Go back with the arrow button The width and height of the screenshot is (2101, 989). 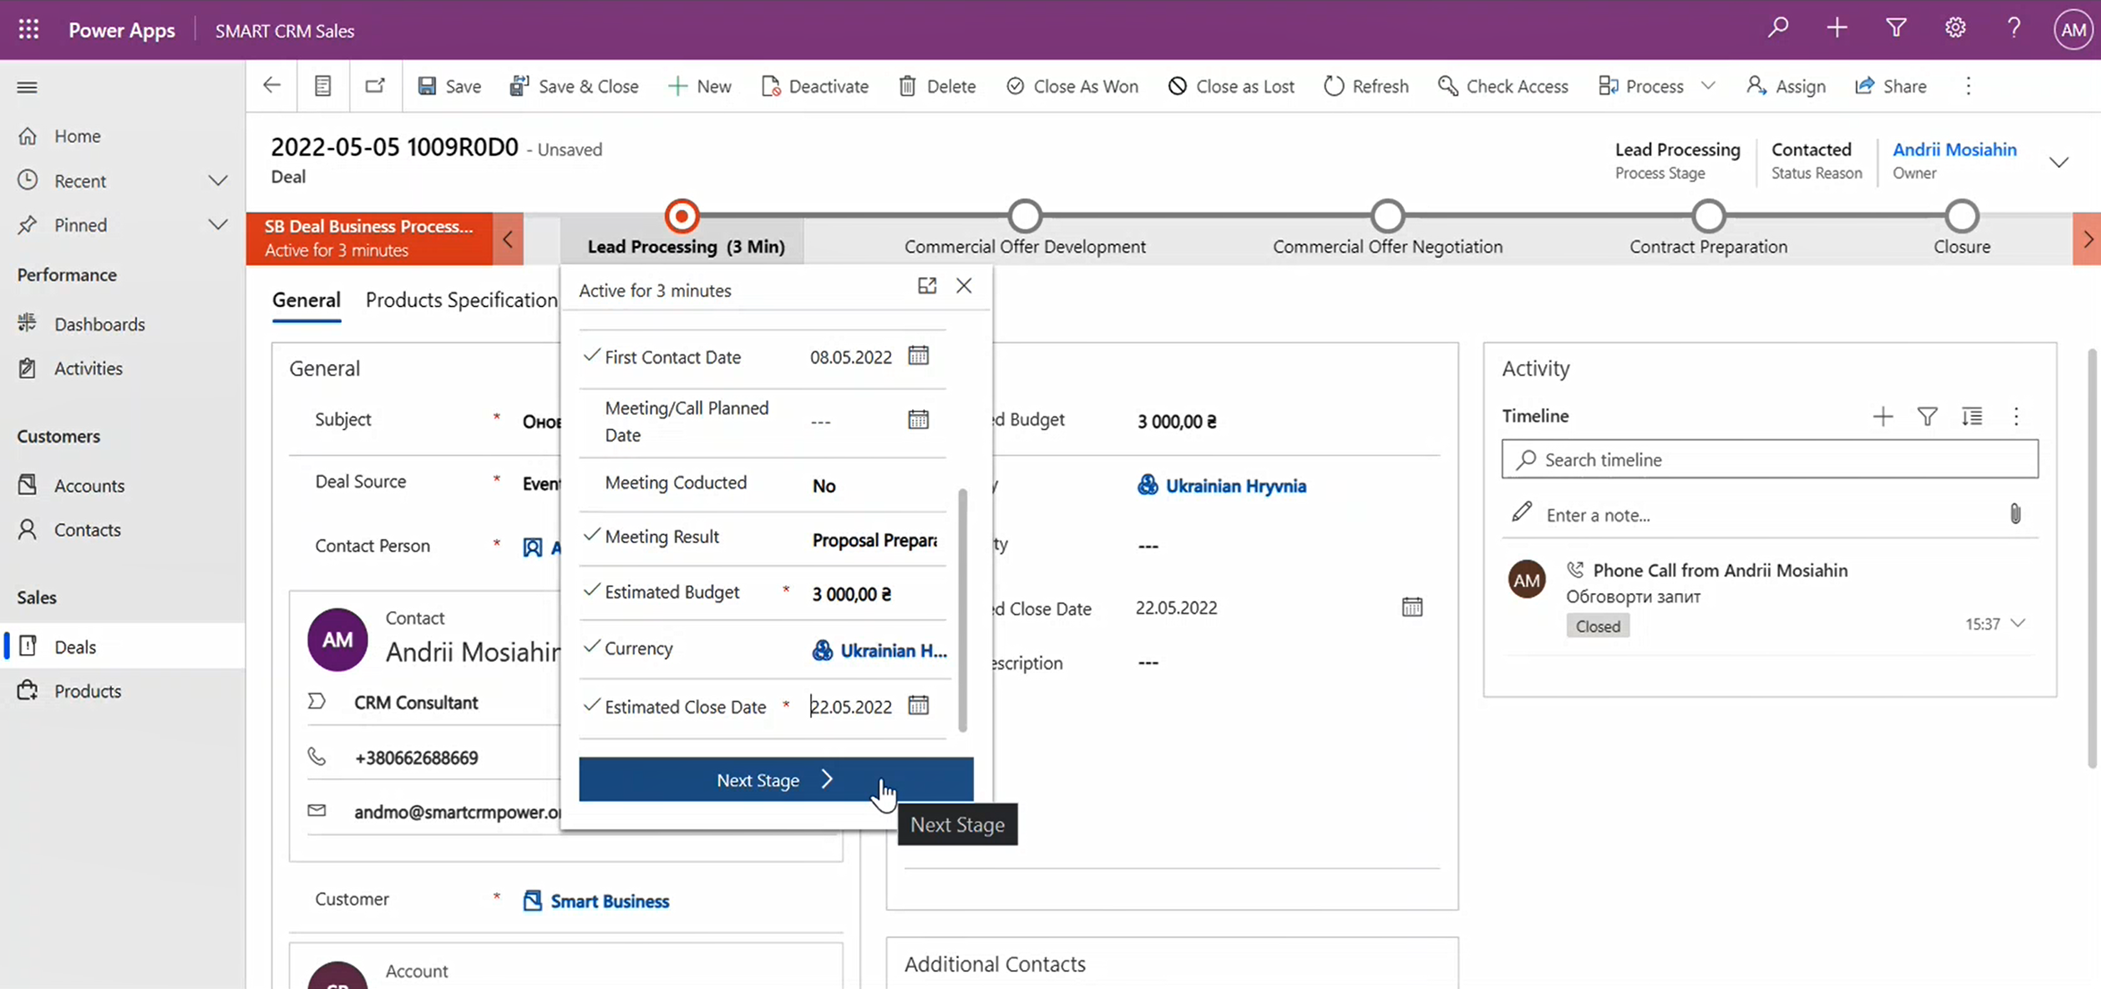coord(272,86)
